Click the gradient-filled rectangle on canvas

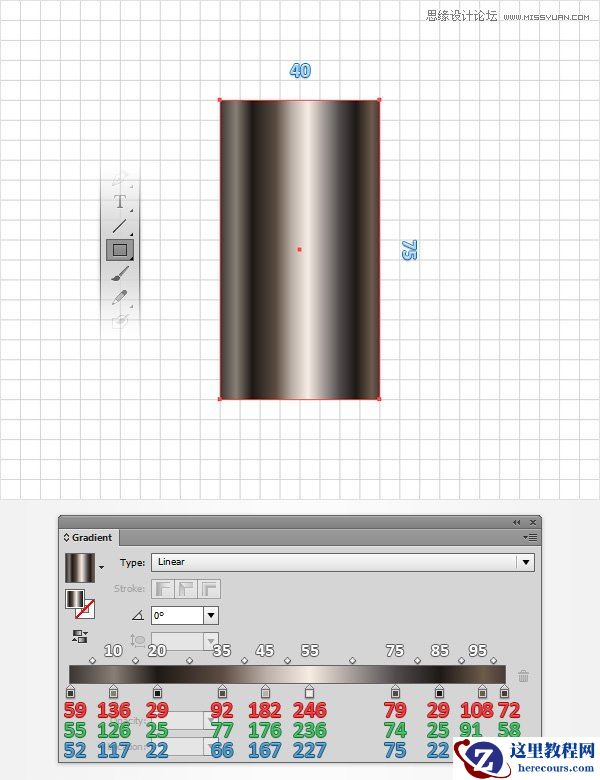(300, 249)
